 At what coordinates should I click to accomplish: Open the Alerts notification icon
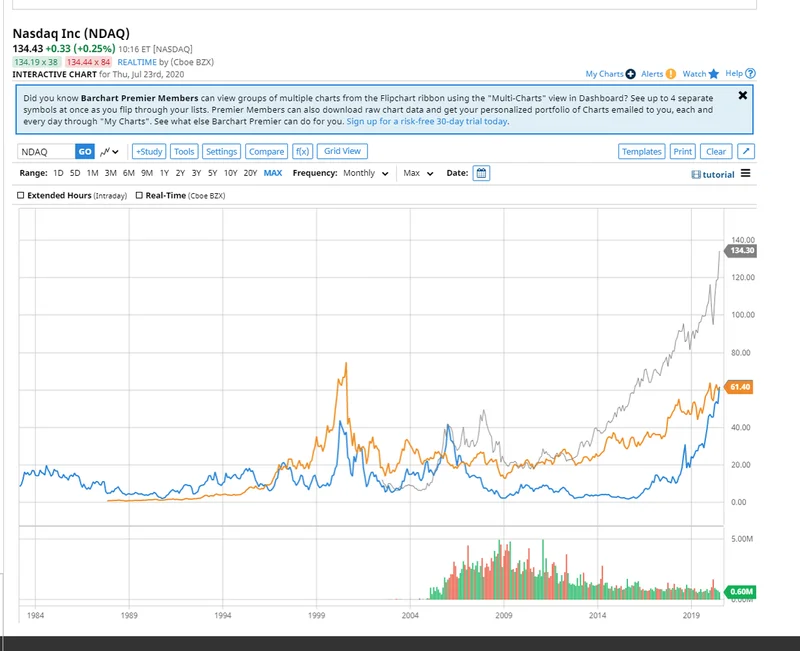pyautogui.click(x=670, y=74)
